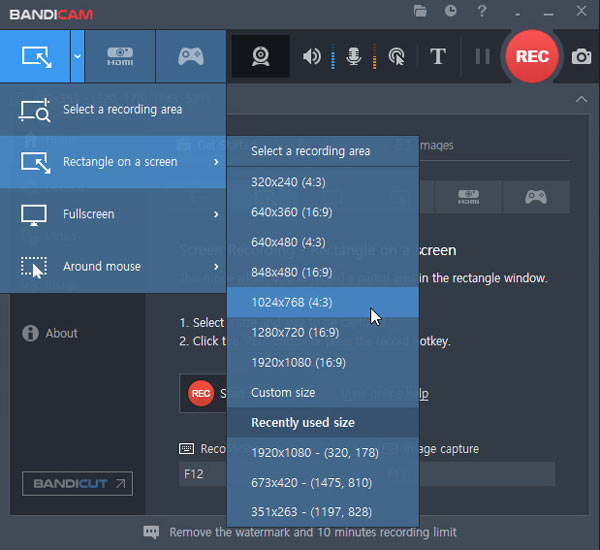Click the Around mouse dotted-rectangle icon
The height and width of the screenshot is (550, 600).
[34, 267]
